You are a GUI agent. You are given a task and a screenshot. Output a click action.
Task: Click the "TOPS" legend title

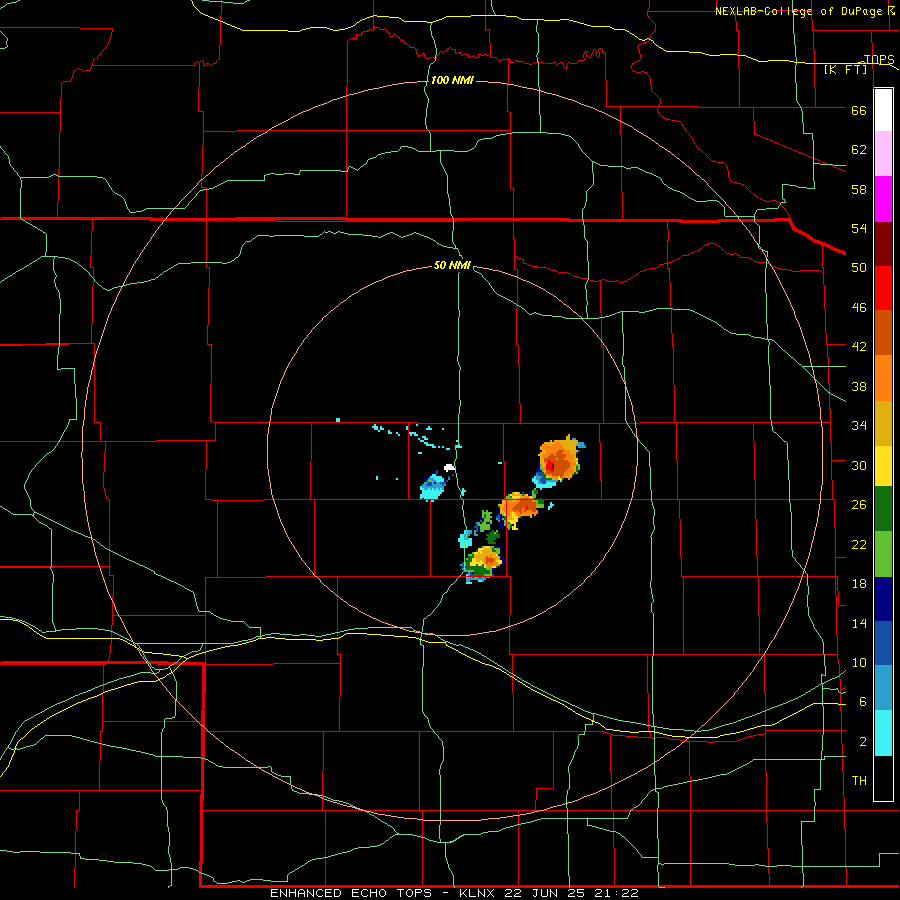(x=879, y=59)
